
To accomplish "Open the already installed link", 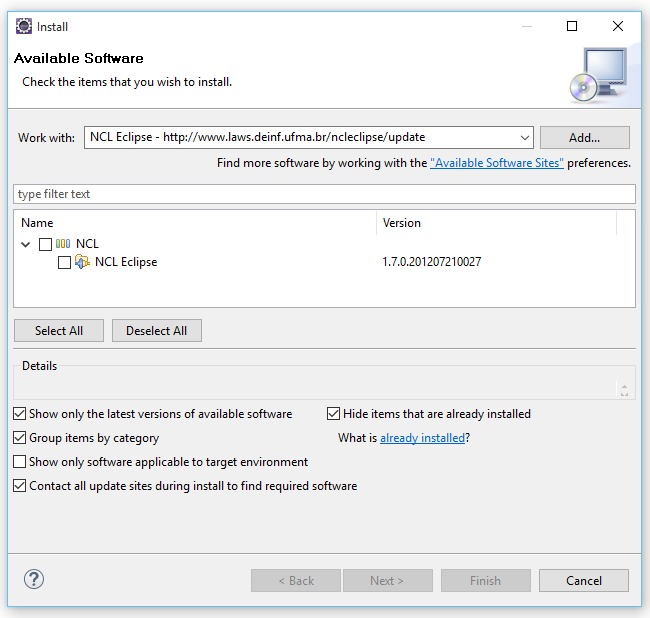I will click(422, 438).
